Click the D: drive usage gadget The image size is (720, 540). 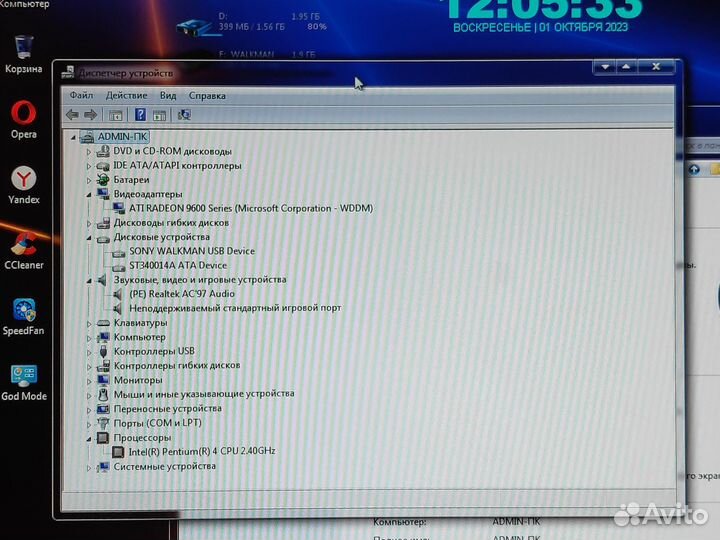[x=252, y=23]
